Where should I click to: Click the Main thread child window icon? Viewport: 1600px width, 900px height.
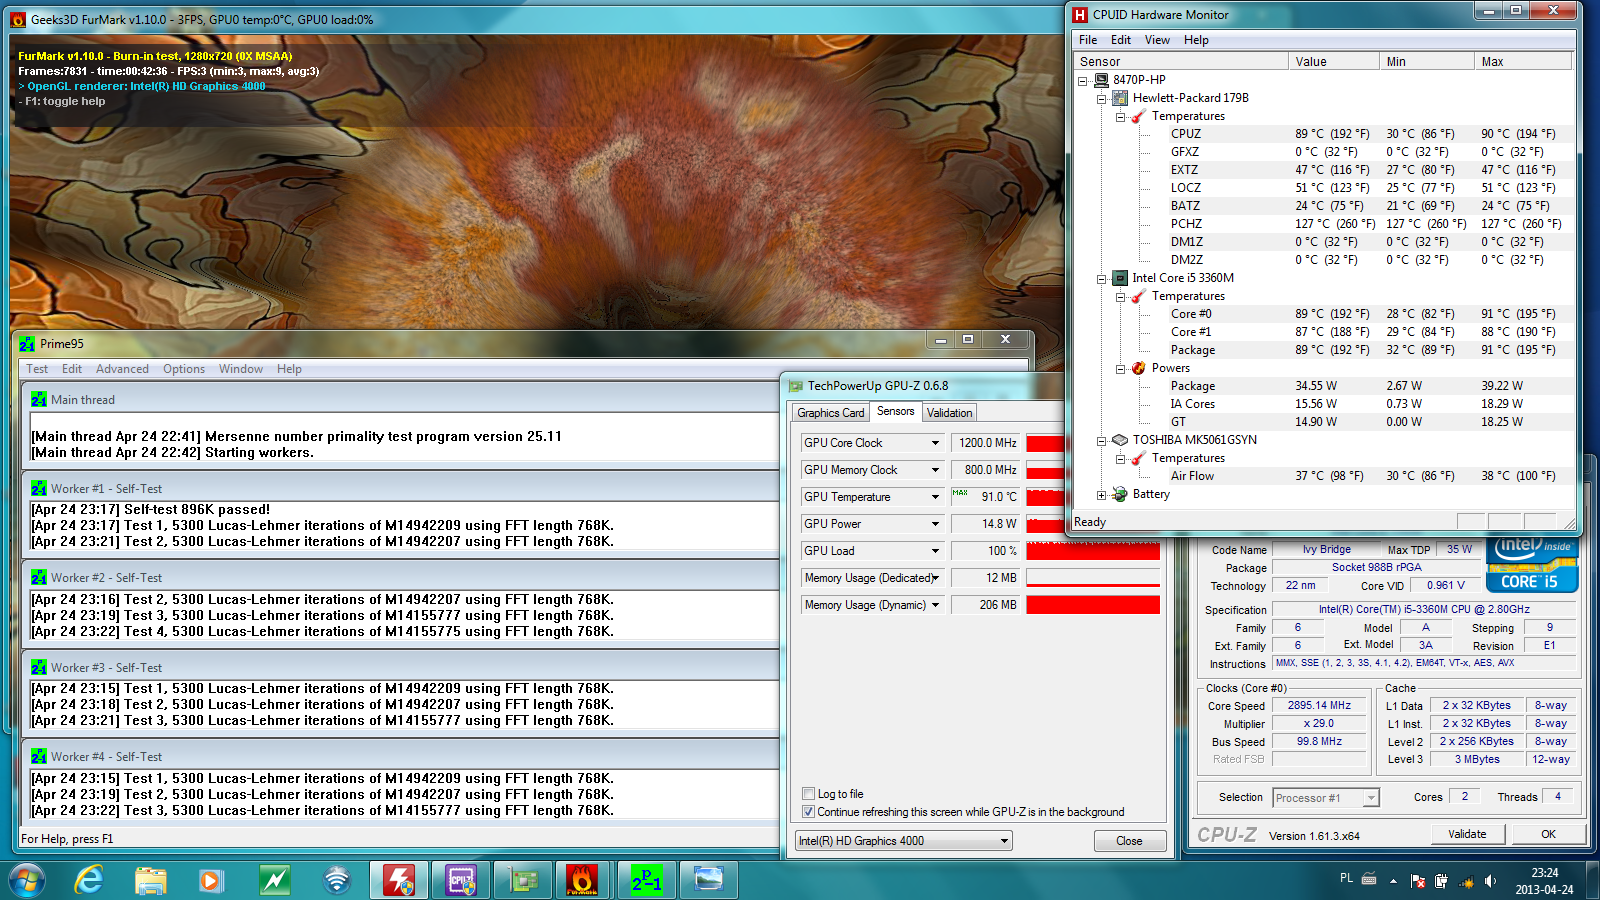[39, 399]
